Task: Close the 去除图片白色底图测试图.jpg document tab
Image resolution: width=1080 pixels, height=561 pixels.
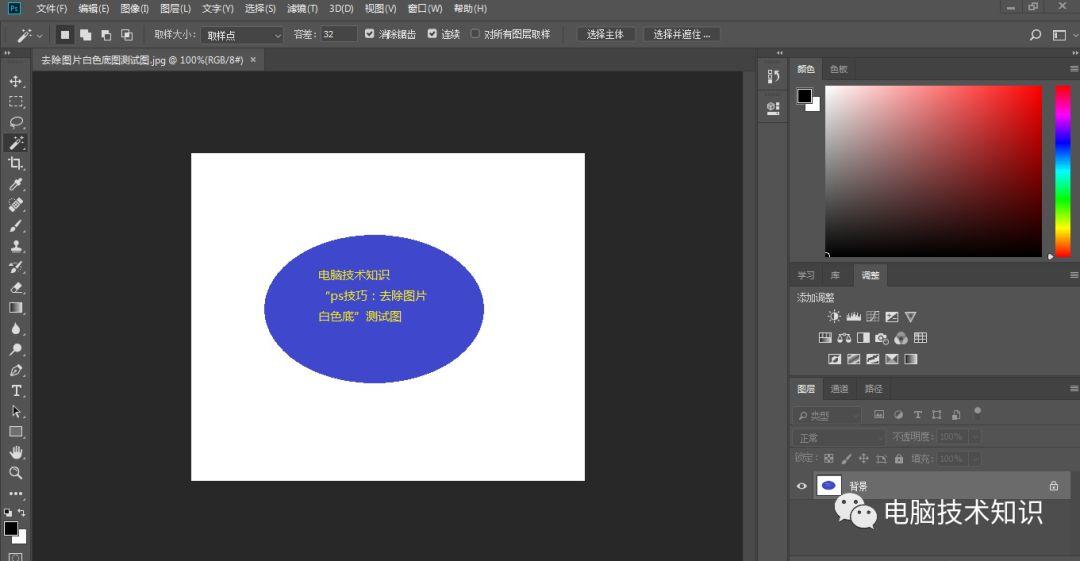Action: click(253, 60)
